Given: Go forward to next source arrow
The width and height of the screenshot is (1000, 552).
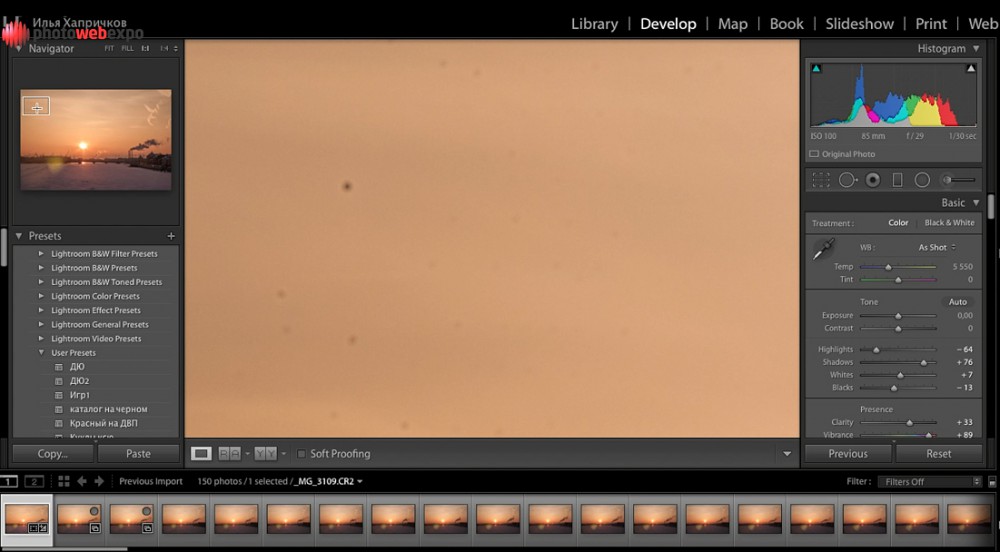Looking at the screenshot, I should pos(99,481).
